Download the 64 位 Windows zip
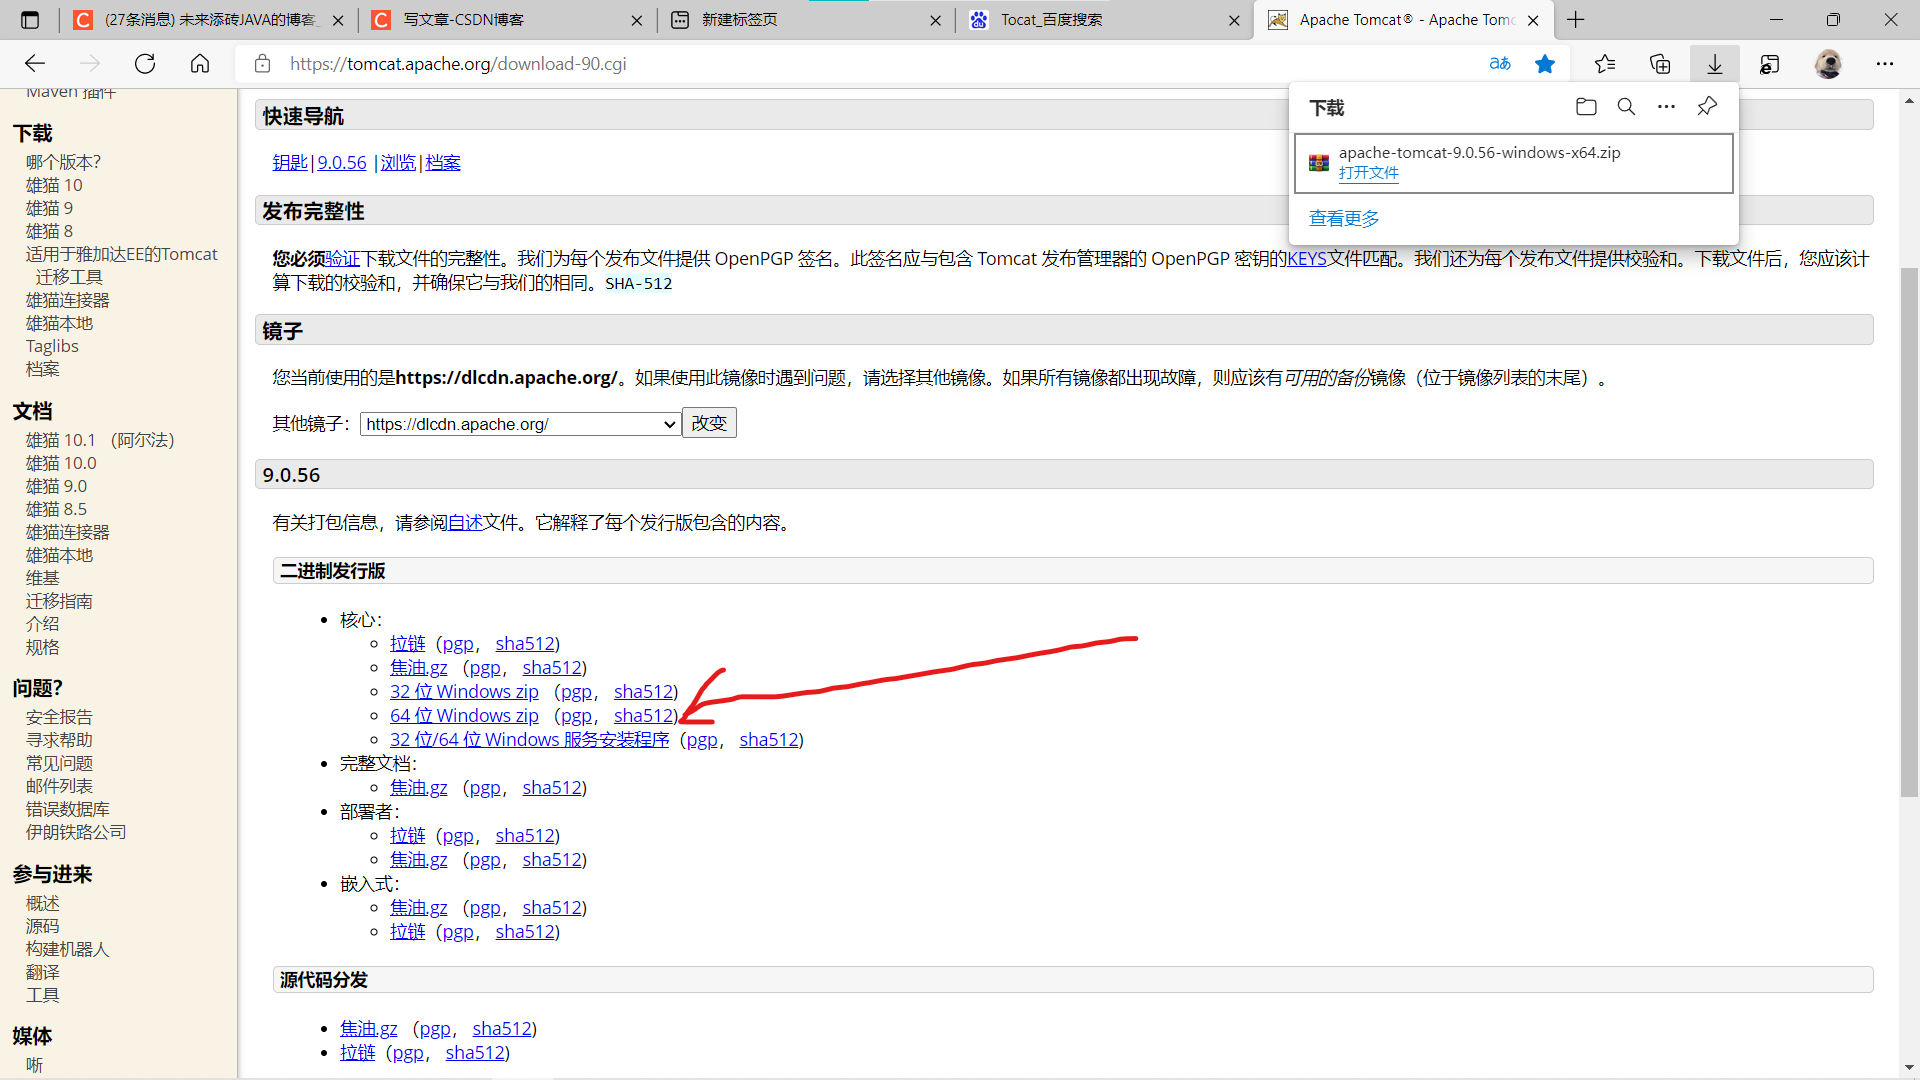This screenshot has width=1920, height=1080. tap(464, 715)
